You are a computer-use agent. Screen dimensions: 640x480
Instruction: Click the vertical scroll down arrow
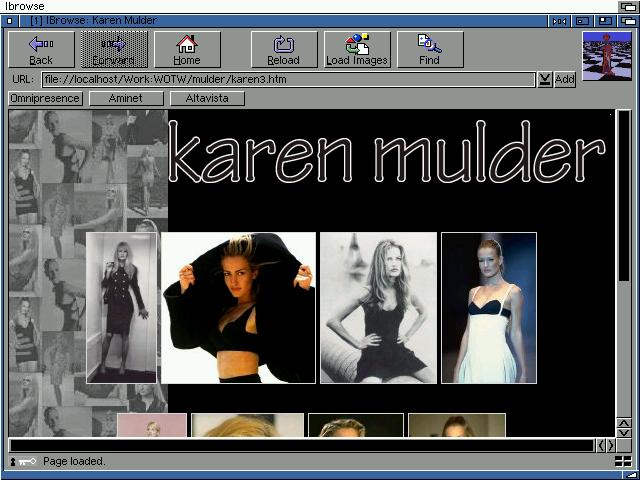tap(624, 433)
